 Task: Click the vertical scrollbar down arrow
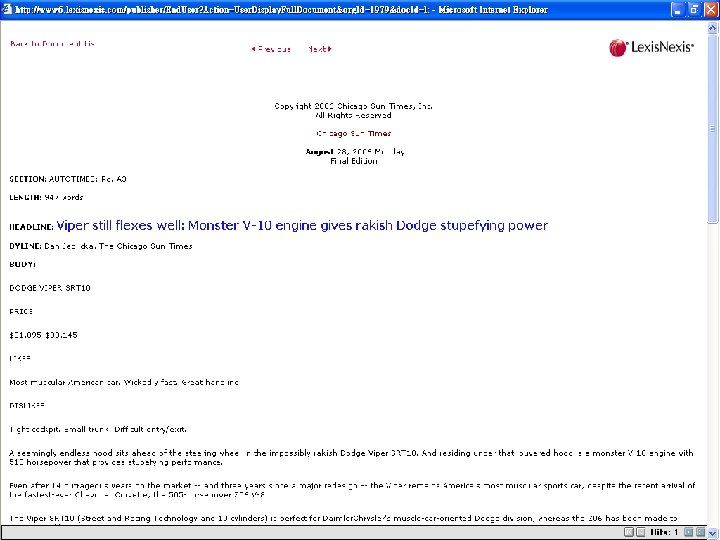(x=712, y=532)
